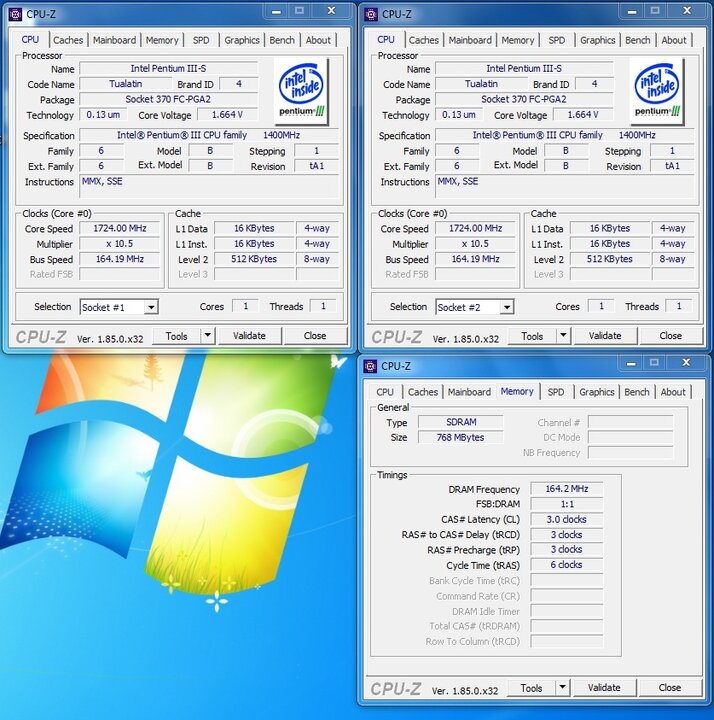Click the Tools button in the Socket #1 window
The height and width of the screenshot is (720, 714).
tap(177, 336)
